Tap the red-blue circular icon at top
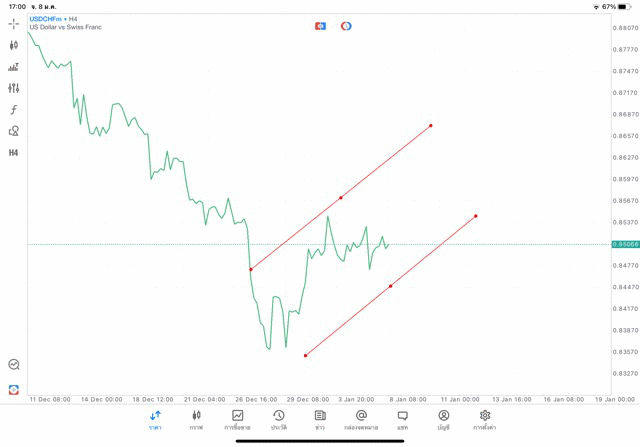 click(346, 25)
